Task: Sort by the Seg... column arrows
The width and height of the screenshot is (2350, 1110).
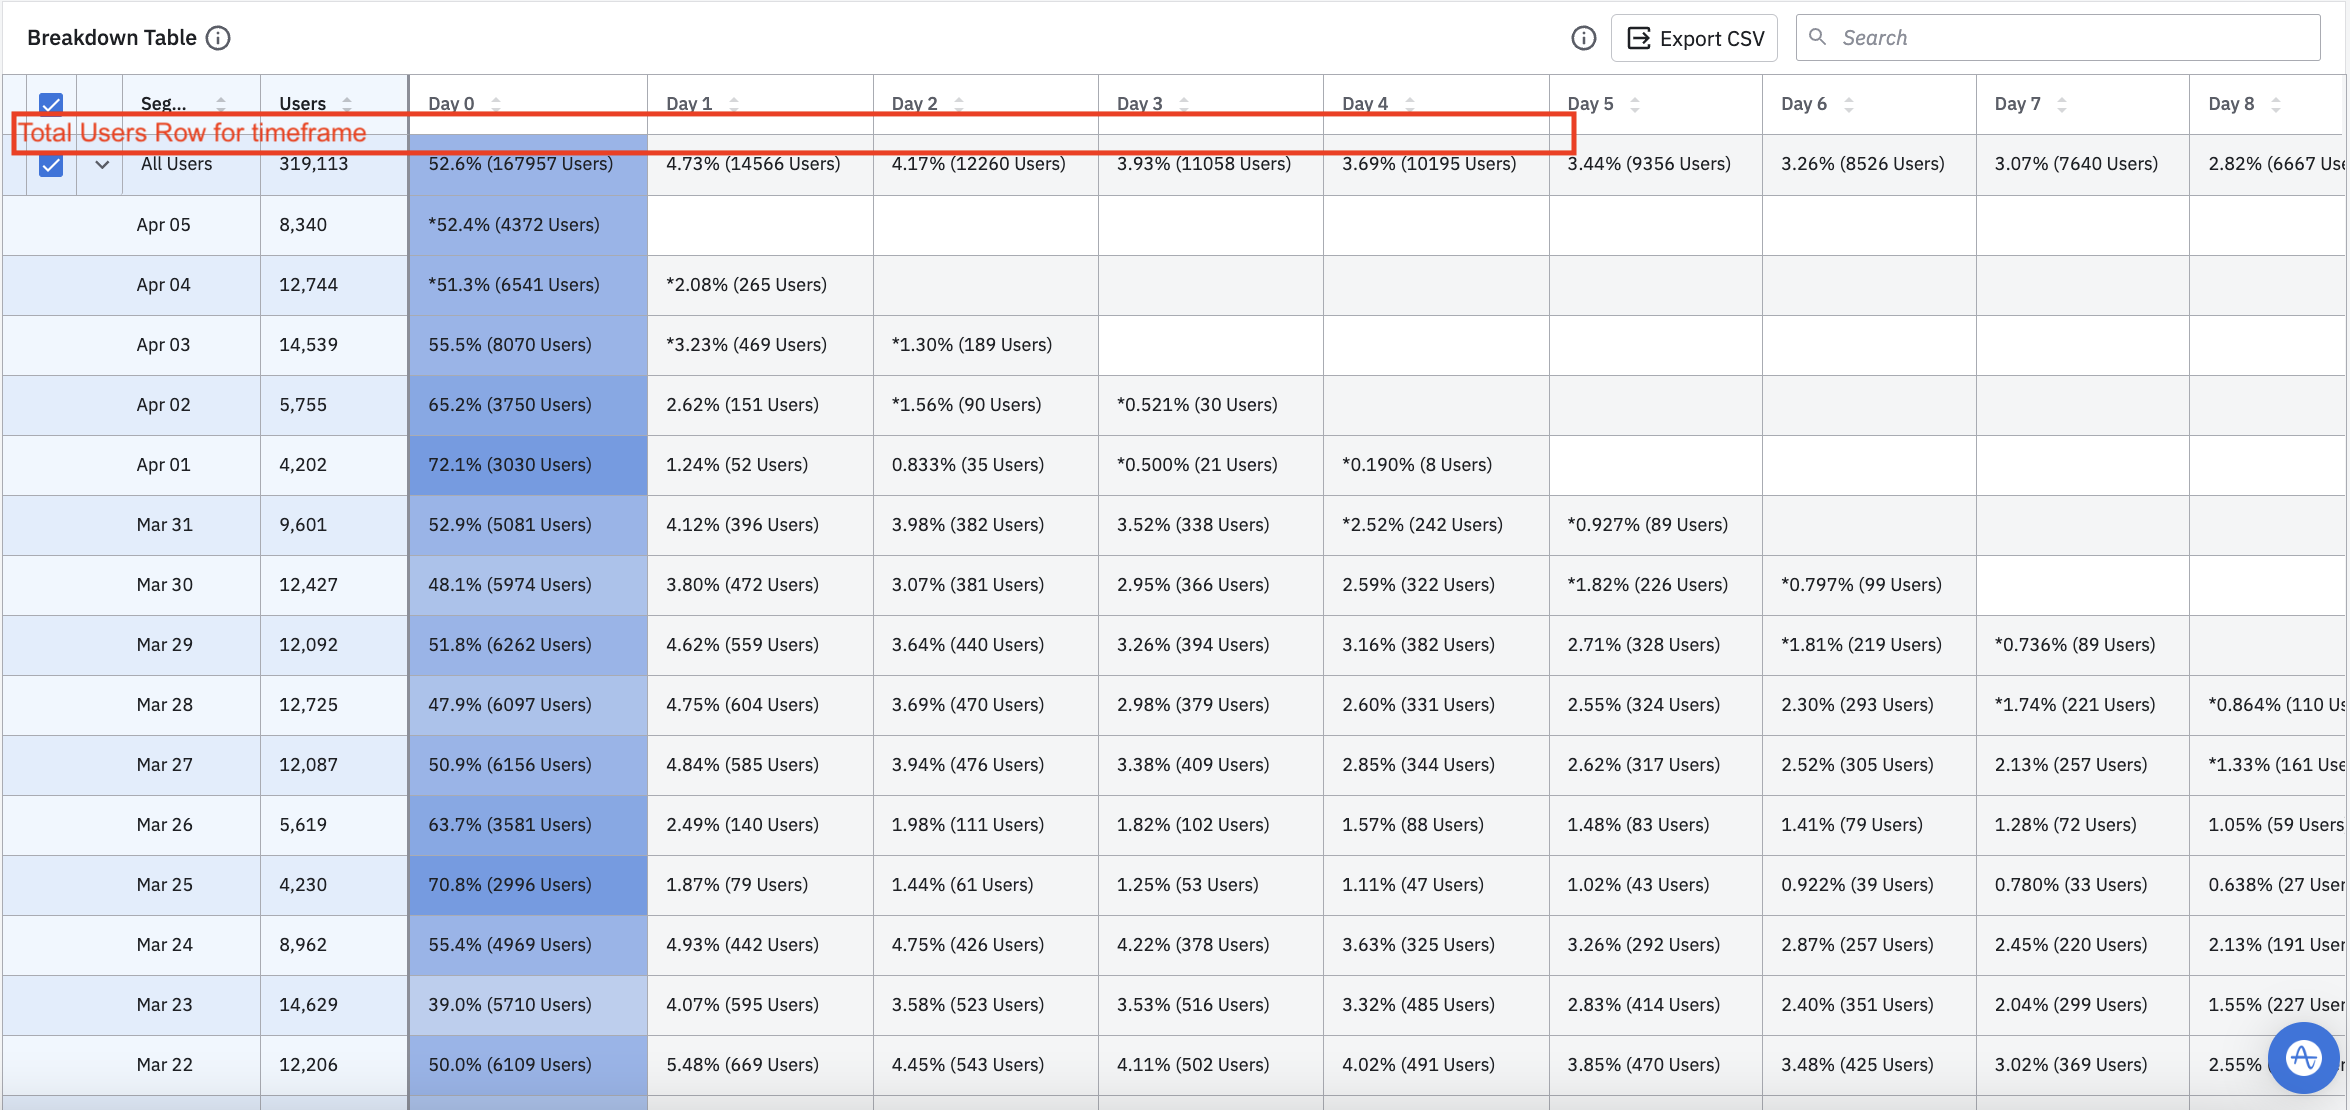Action: pos(221,104)
